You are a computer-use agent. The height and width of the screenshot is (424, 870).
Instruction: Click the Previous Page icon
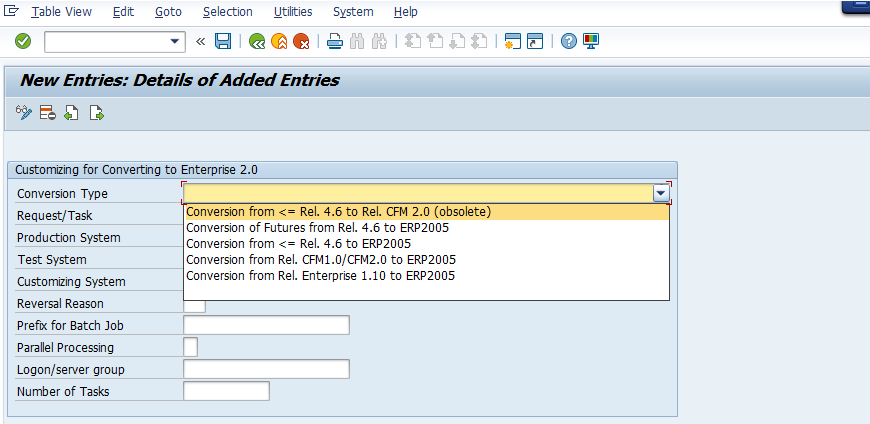pyautogui.click(x=435, y=41)
